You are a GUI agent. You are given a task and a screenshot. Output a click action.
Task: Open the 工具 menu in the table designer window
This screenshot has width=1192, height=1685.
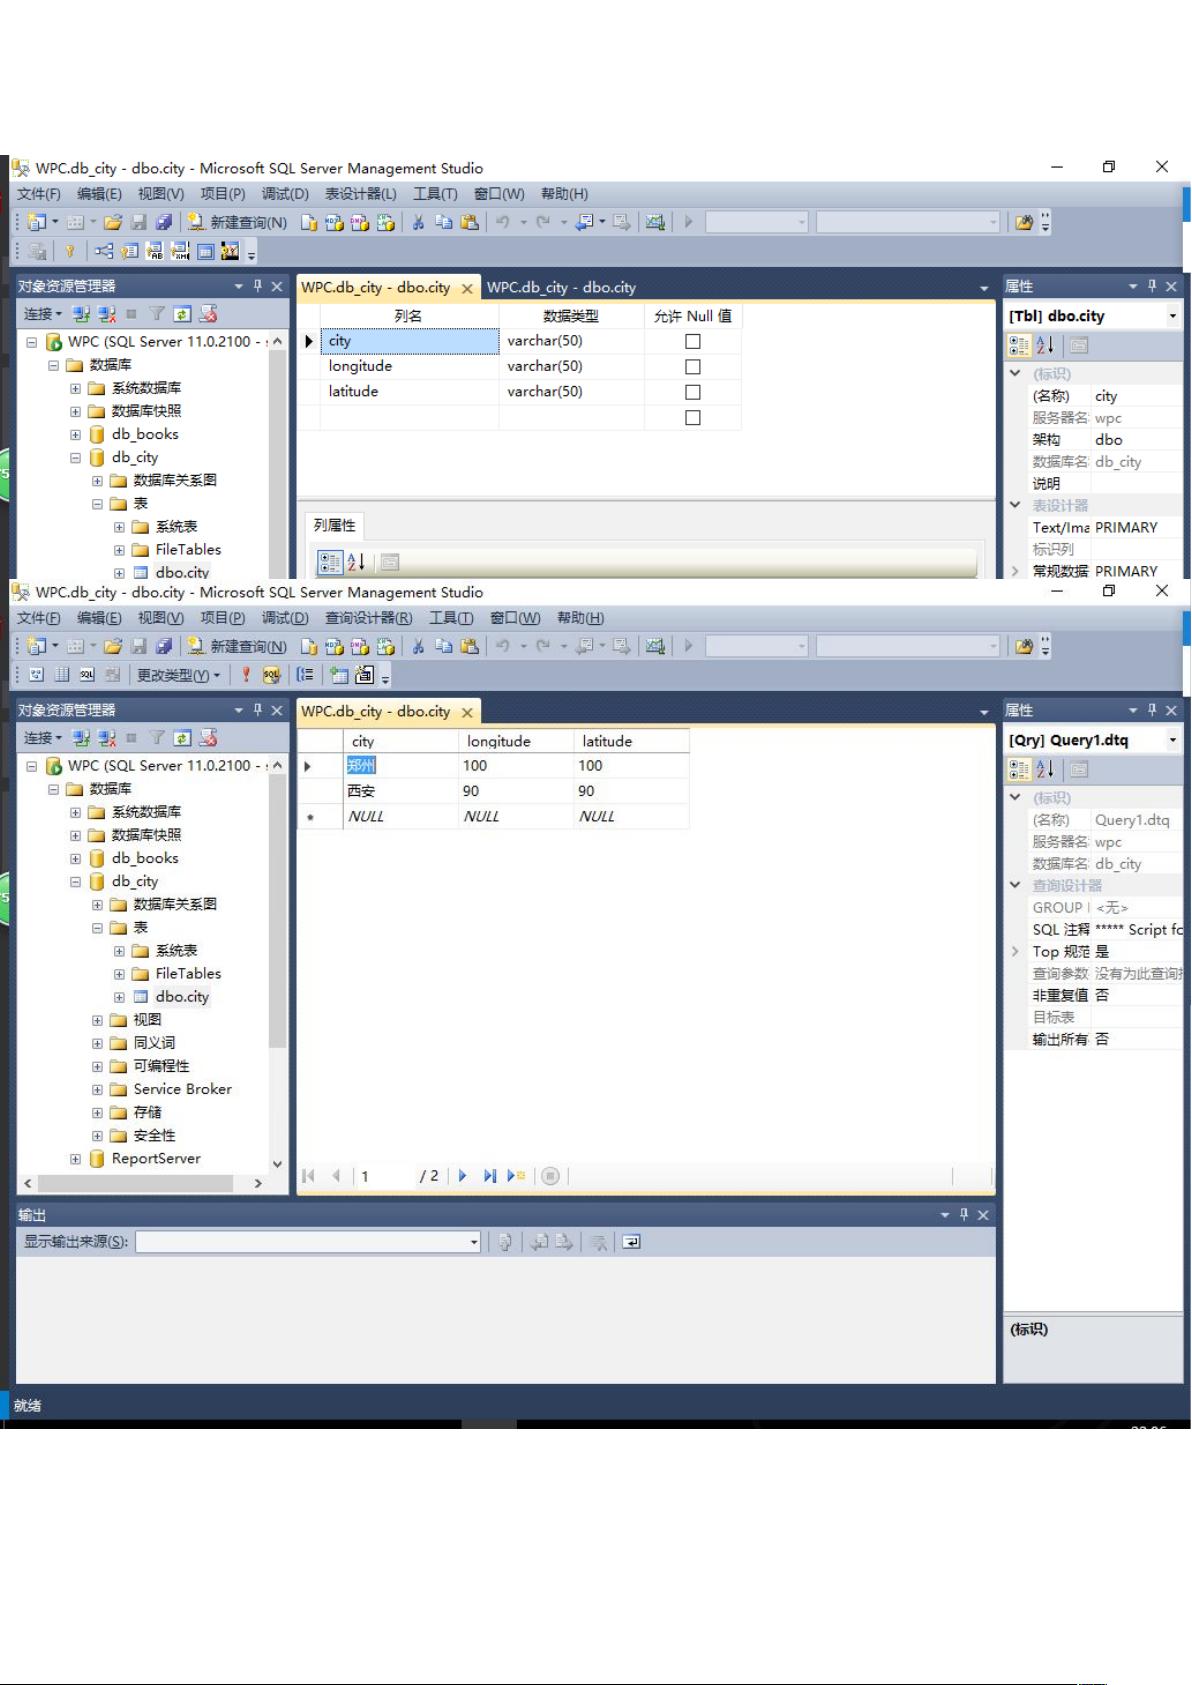[x=435, y=194]
